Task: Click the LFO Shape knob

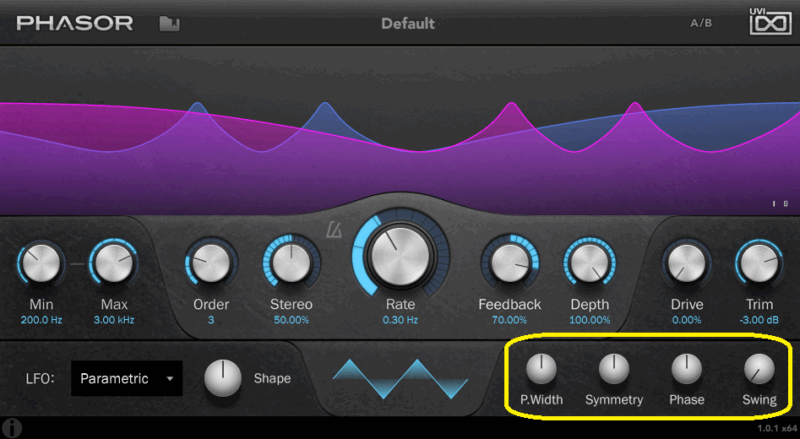Action: click(x=222, y=378)
